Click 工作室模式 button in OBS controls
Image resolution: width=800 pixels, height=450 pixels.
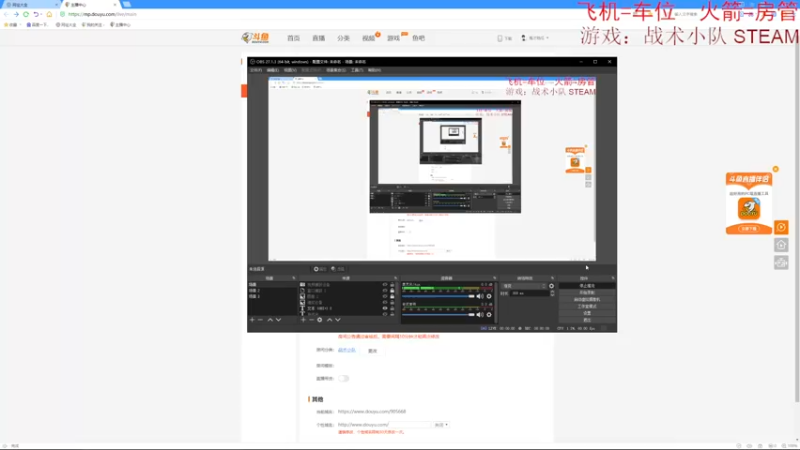587,307
